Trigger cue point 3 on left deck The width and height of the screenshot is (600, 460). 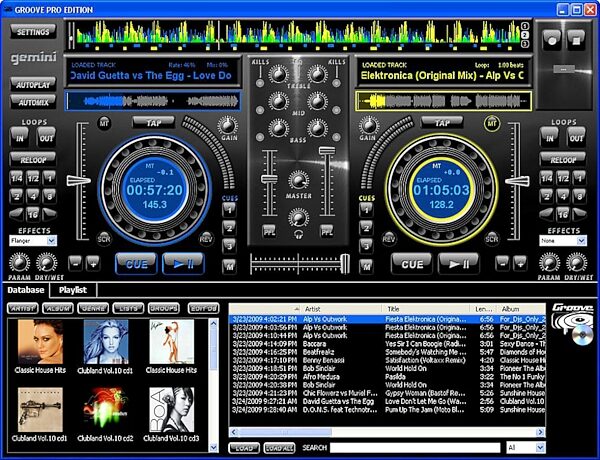point(230,246)
